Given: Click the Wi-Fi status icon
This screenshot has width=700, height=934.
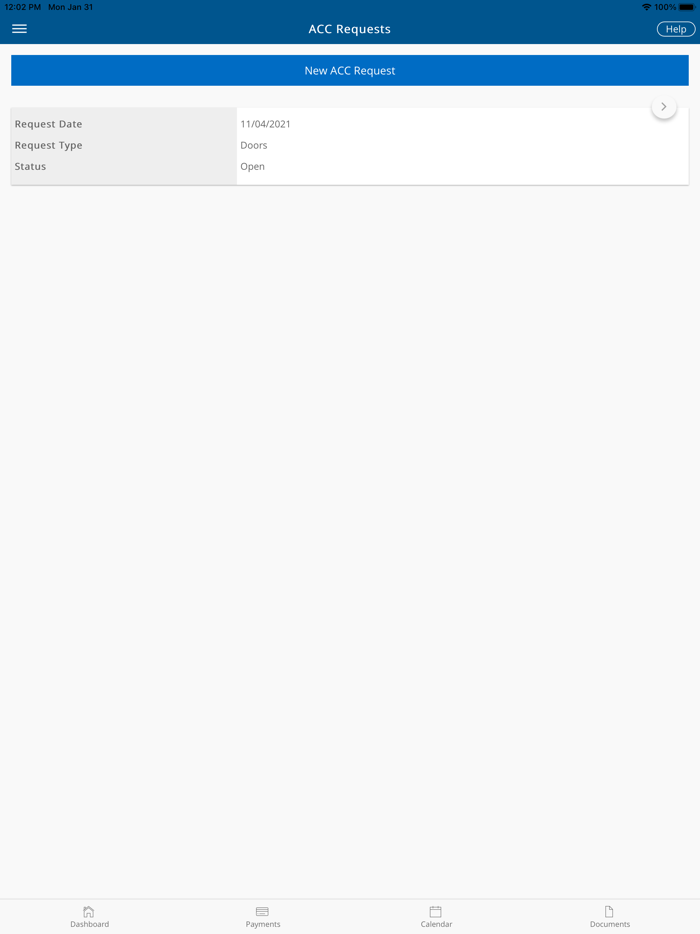Looking at the screenshot, I should pos(646,7).
